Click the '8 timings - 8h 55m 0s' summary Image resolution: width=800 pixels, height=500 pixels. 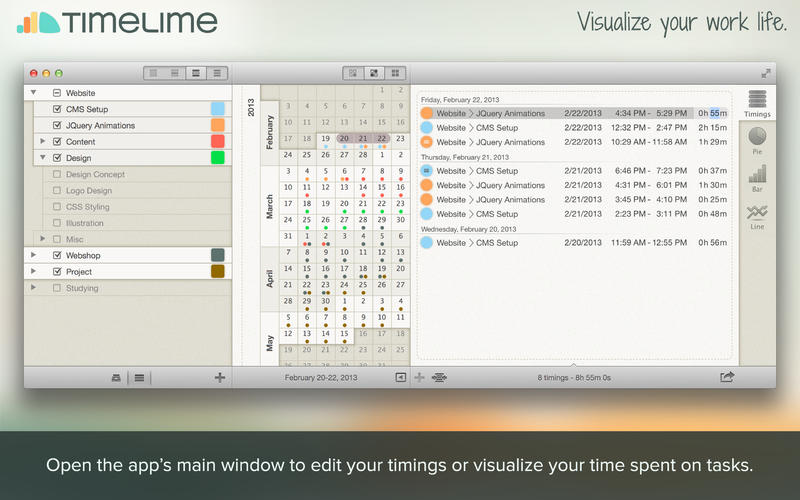[574, 378]
